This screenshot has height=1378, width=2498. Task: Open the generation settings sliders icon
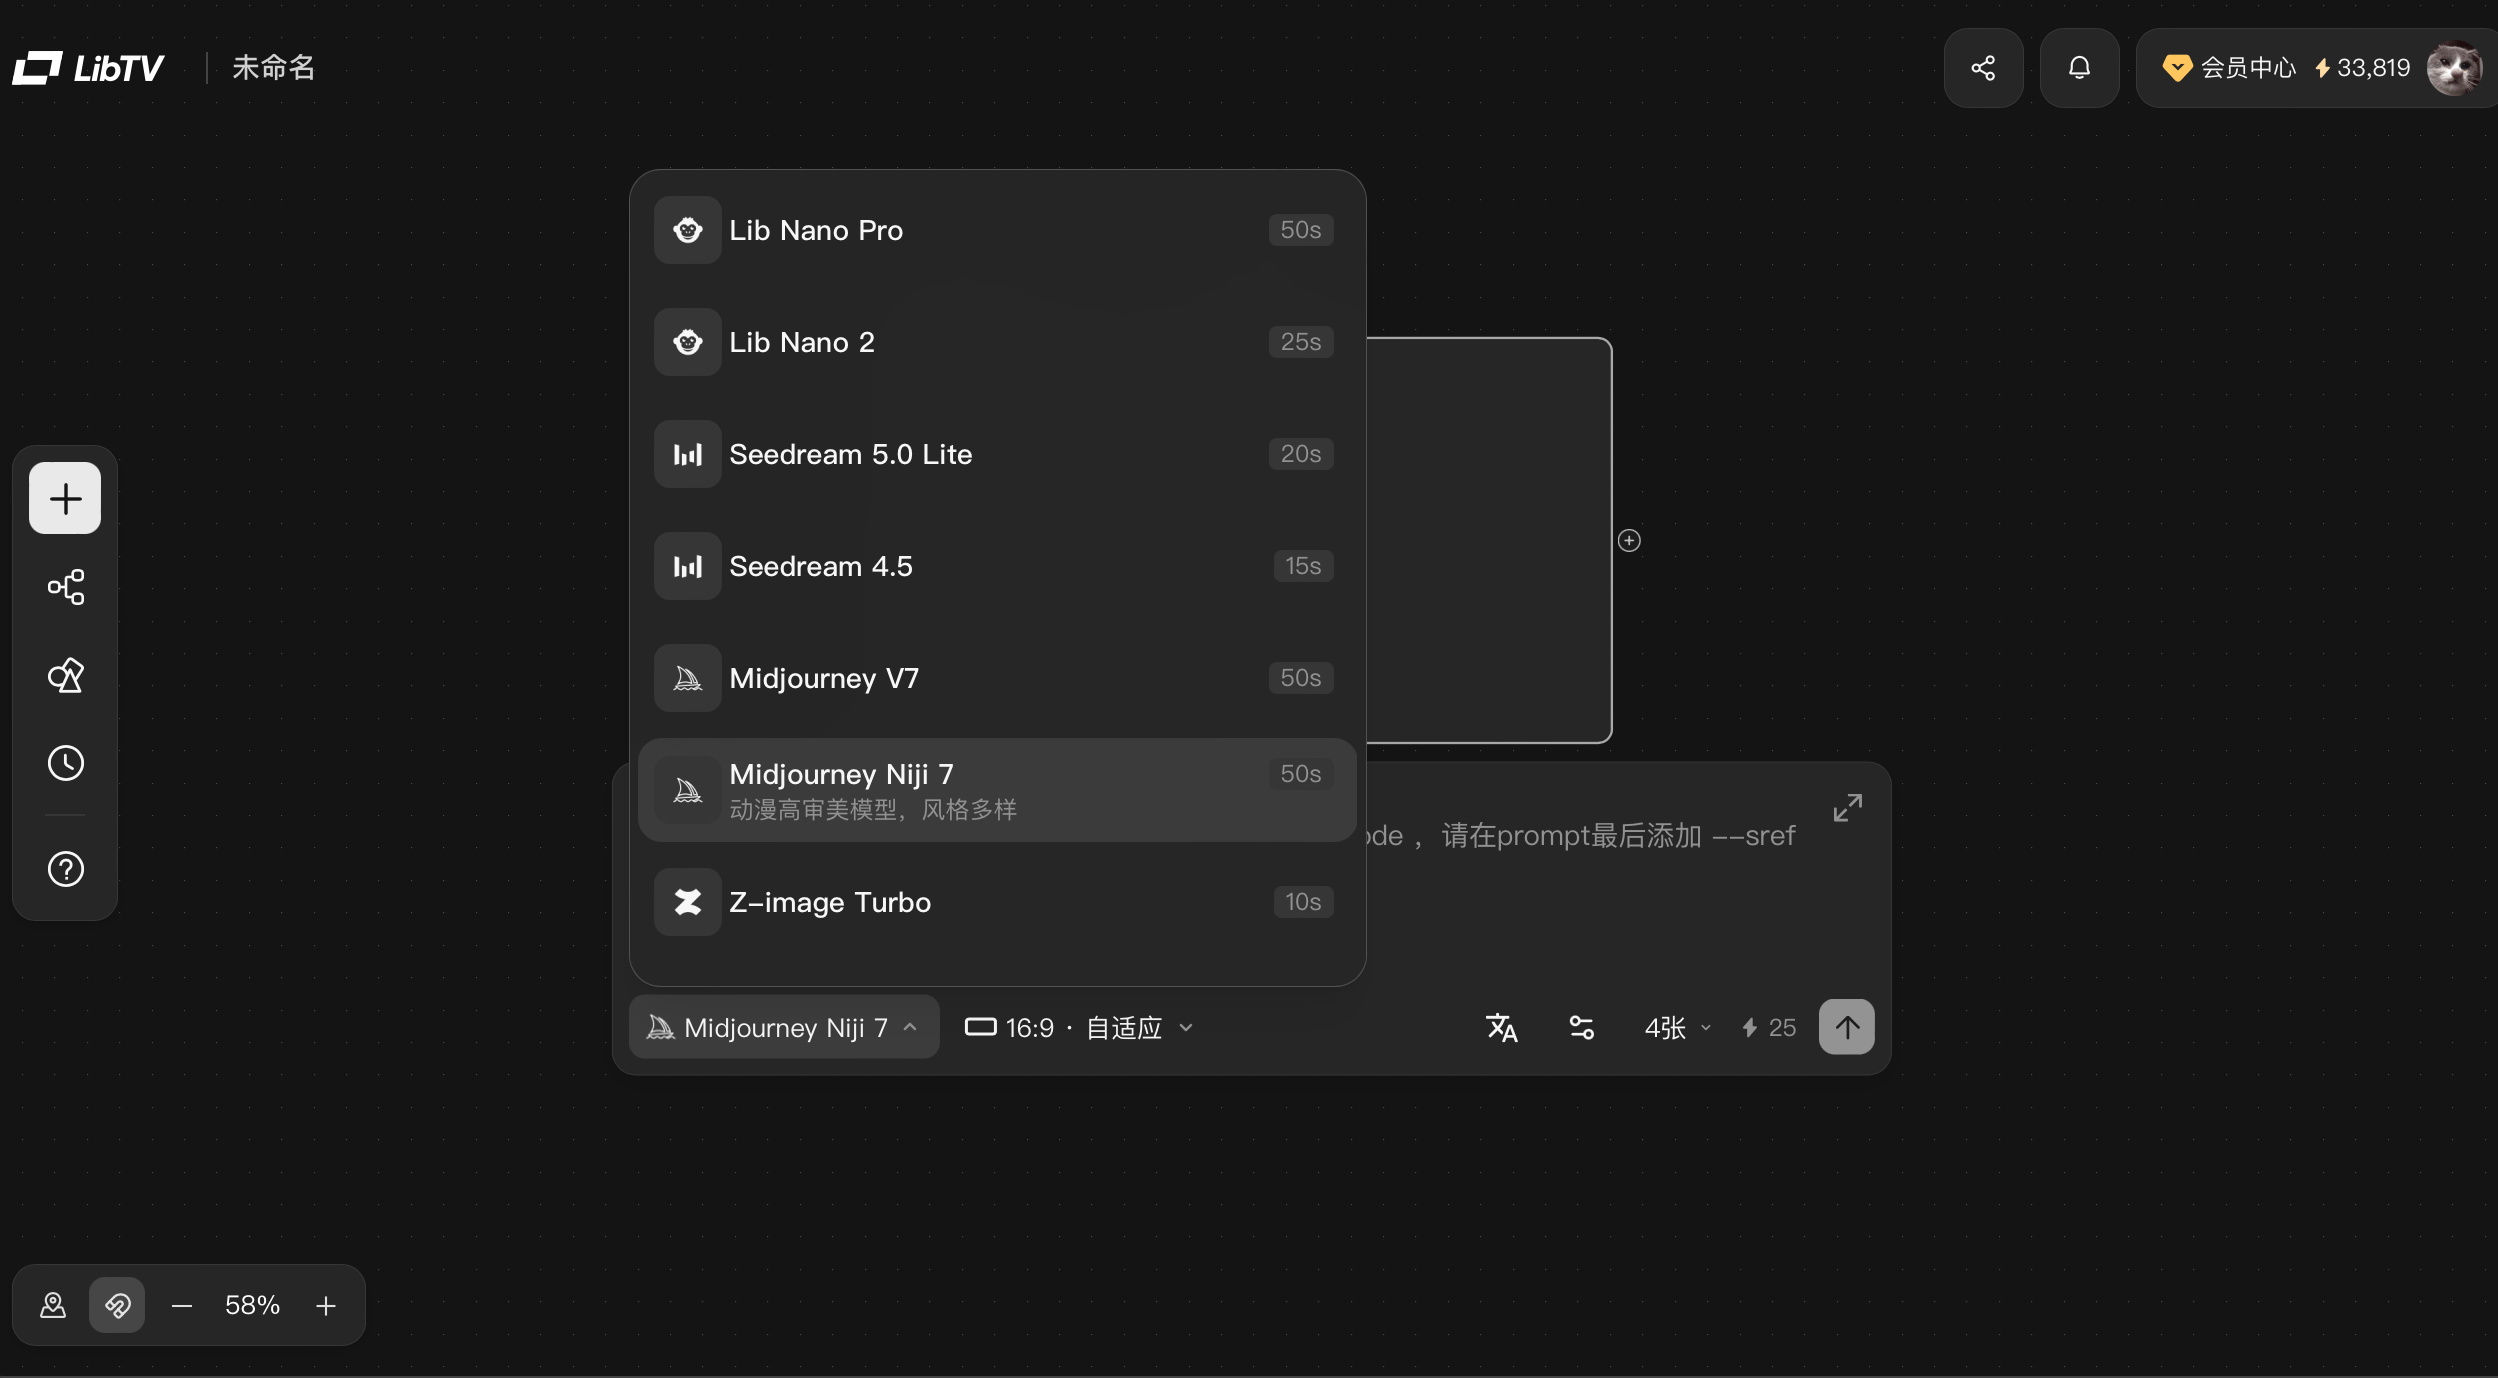(1581, 1027)
